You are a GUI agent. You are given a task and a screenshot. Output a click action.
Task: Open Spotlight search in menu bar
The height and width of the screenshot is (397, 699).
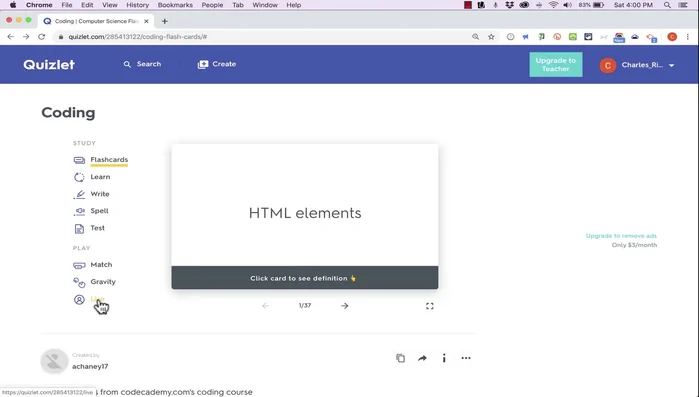coord(667,5)
